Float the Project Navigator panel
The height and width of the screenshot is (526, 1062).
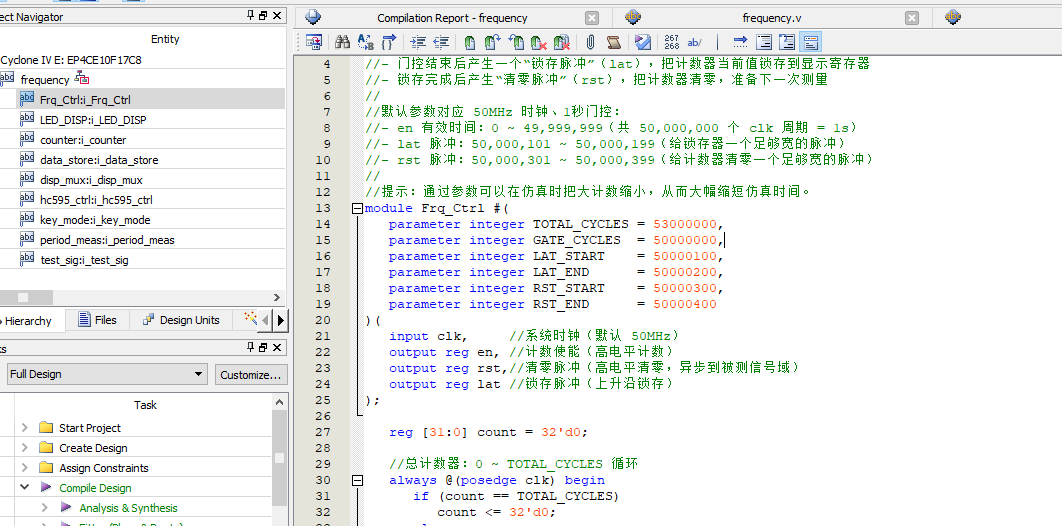pyautogui.click(x=263, y=16)
